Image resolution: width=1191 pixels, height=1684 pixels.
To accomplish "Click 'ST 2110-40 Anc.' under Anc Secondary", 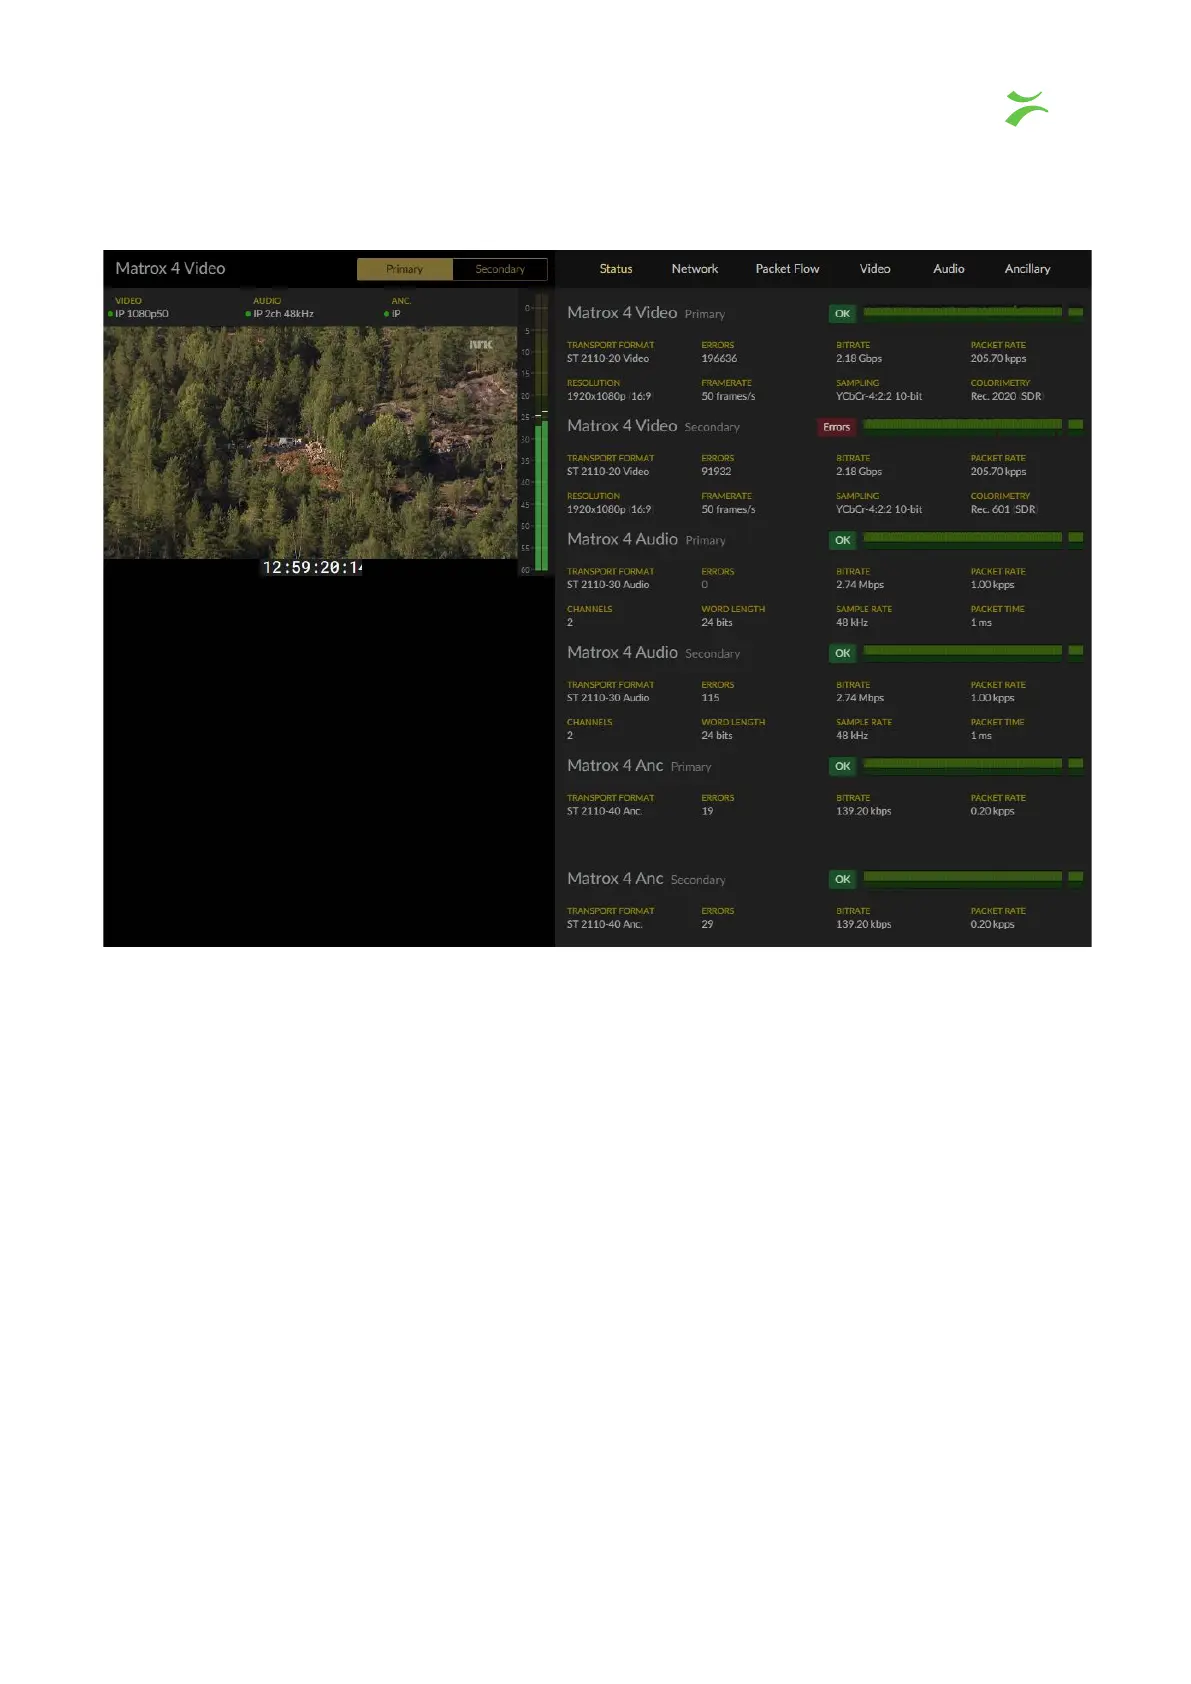I will tap(604, 924).
